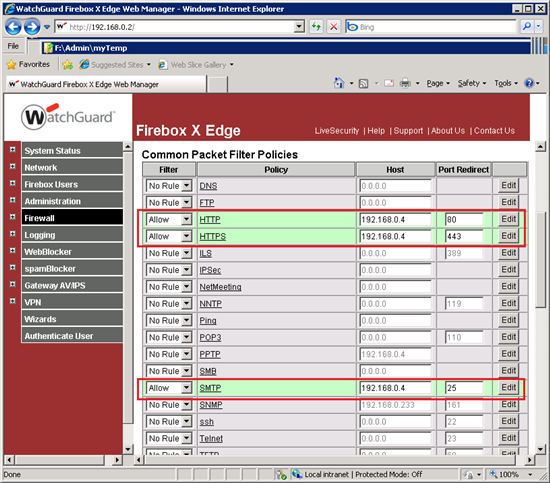
Task: Open the Safety menu
Action: click(x=472, y=83)
